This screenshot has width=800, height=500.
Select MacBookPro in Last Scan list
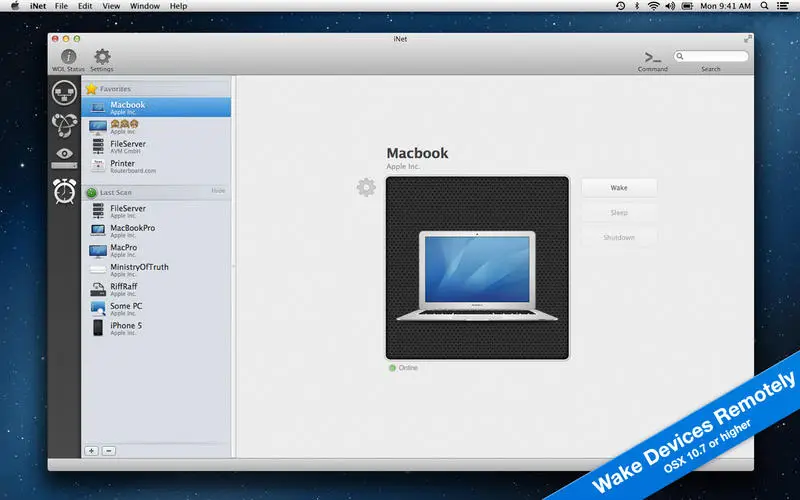[x=156, y=231]
